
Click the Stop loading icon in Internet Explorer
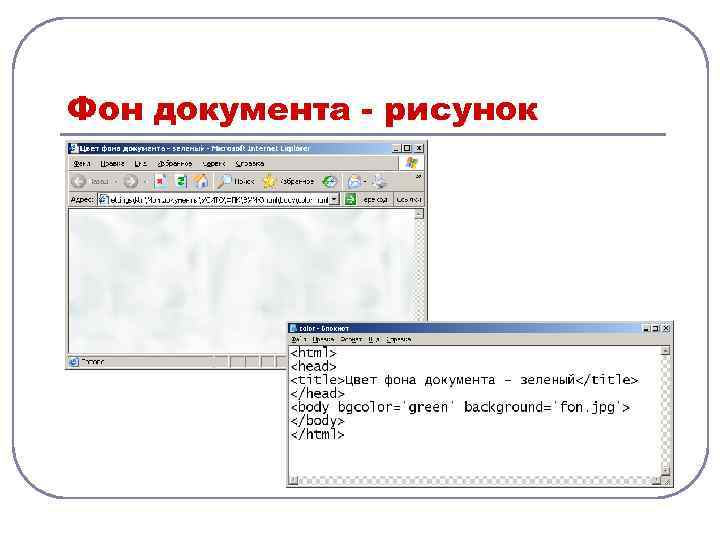(161, 181)
